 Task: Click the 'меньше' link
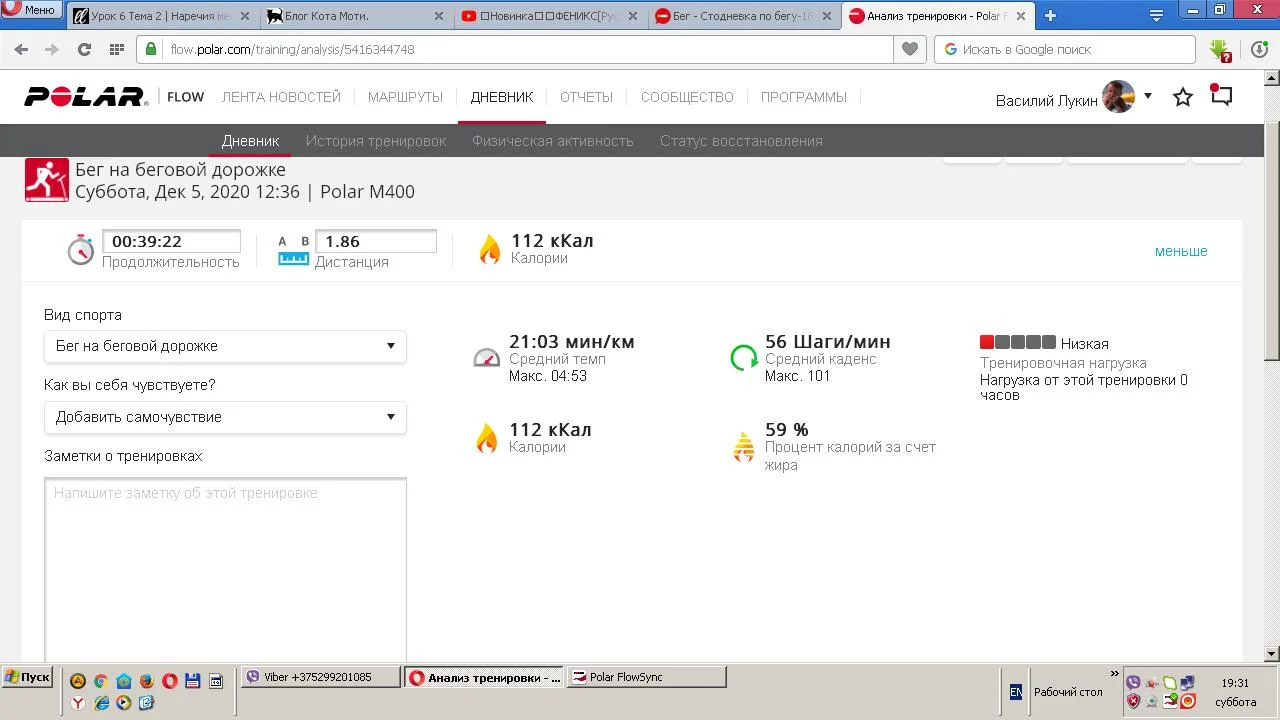click(1181, 251)
